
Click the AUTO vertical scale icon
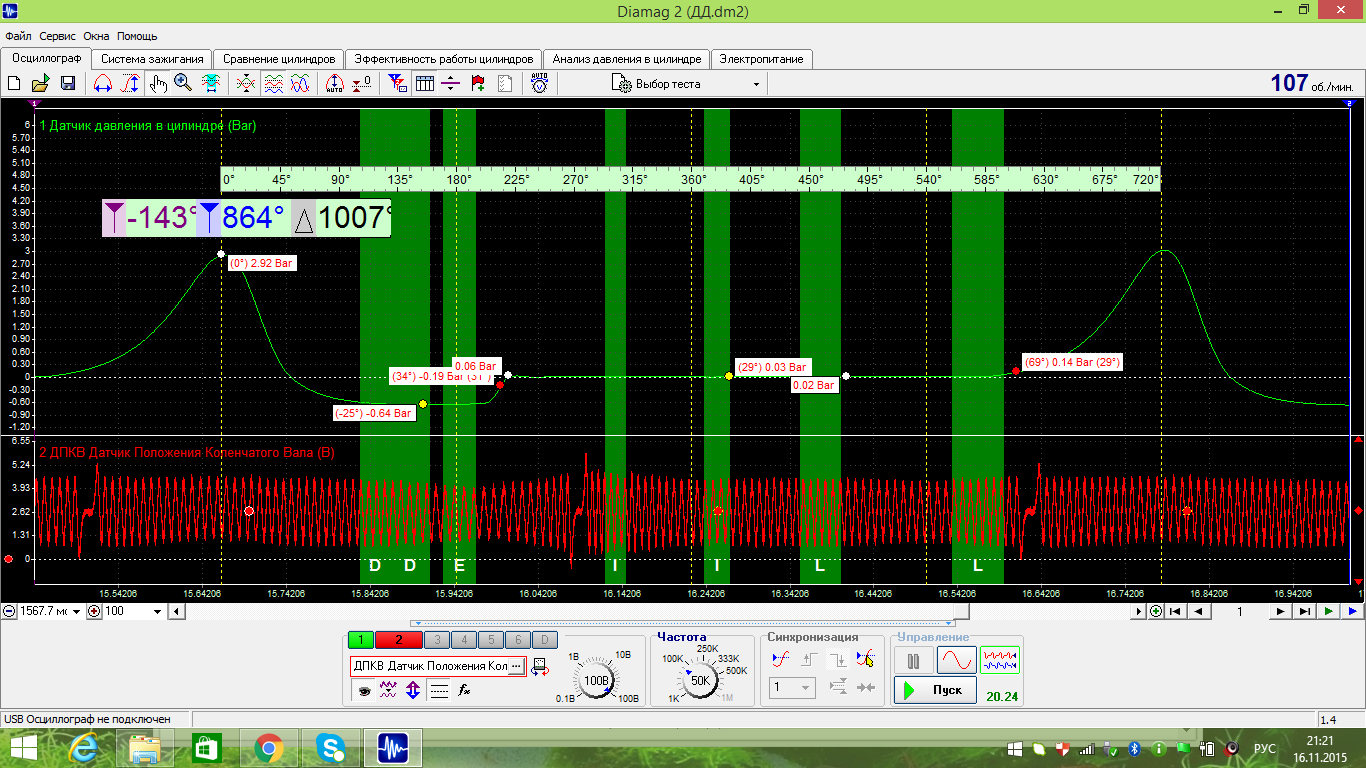coord(335,84)
